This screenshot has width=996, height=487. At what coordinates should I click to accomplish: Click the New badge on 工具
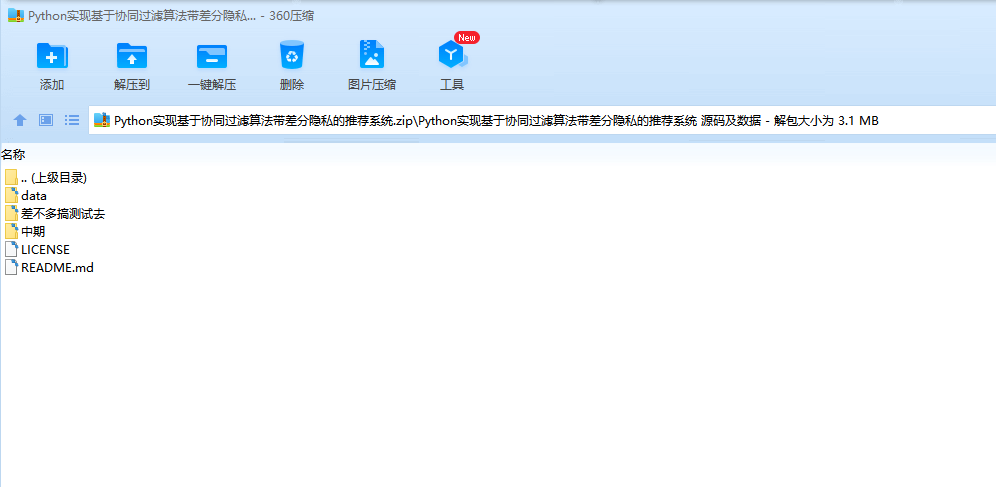coord(466,37)
